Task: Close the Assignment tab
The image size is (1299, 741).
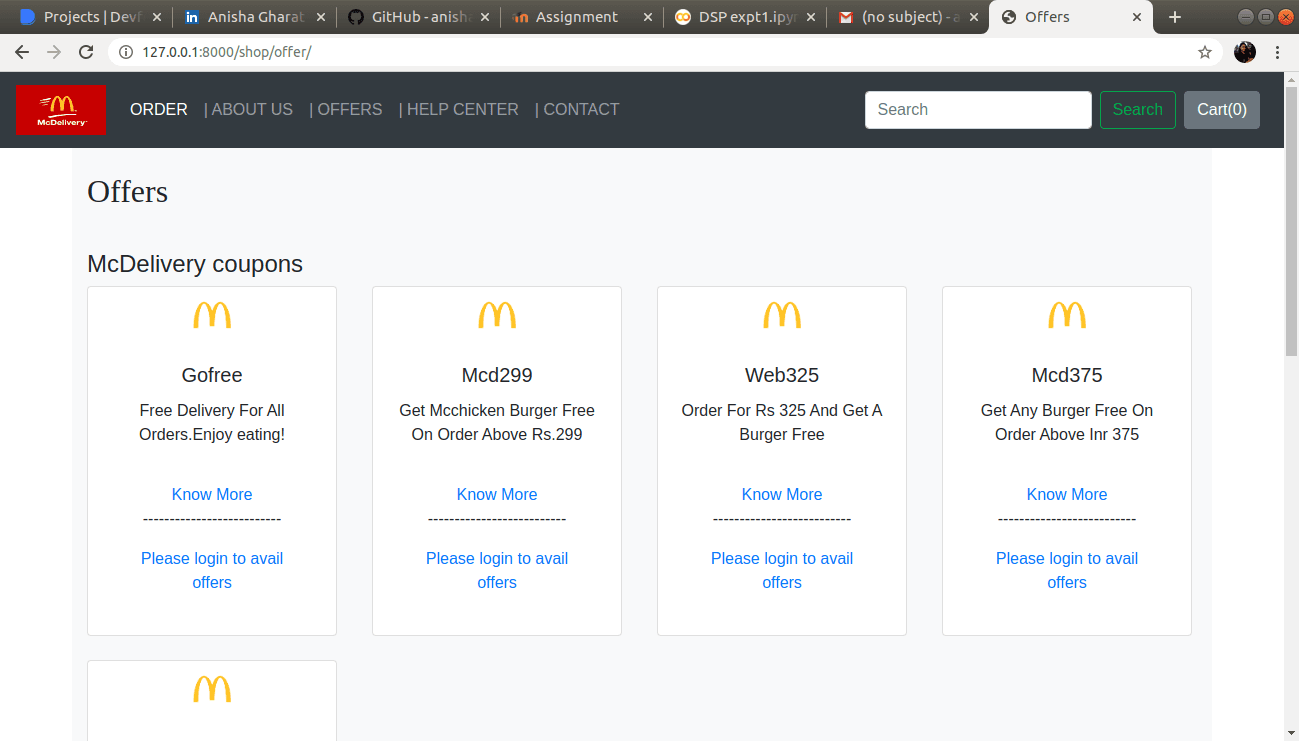Action: pos(648,17)
